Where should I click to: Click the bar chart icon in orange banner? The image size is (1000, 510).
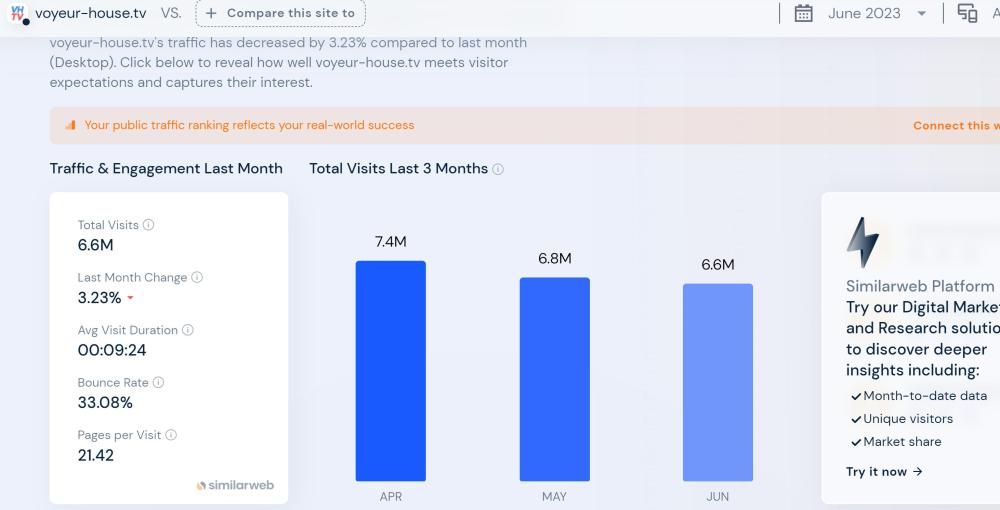[70, 125]
